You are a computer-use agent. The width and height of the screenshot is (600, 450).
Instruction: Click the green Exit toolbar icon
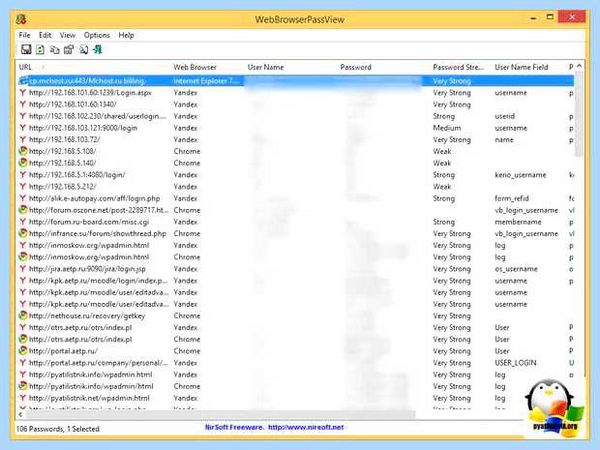click(98, 49)
